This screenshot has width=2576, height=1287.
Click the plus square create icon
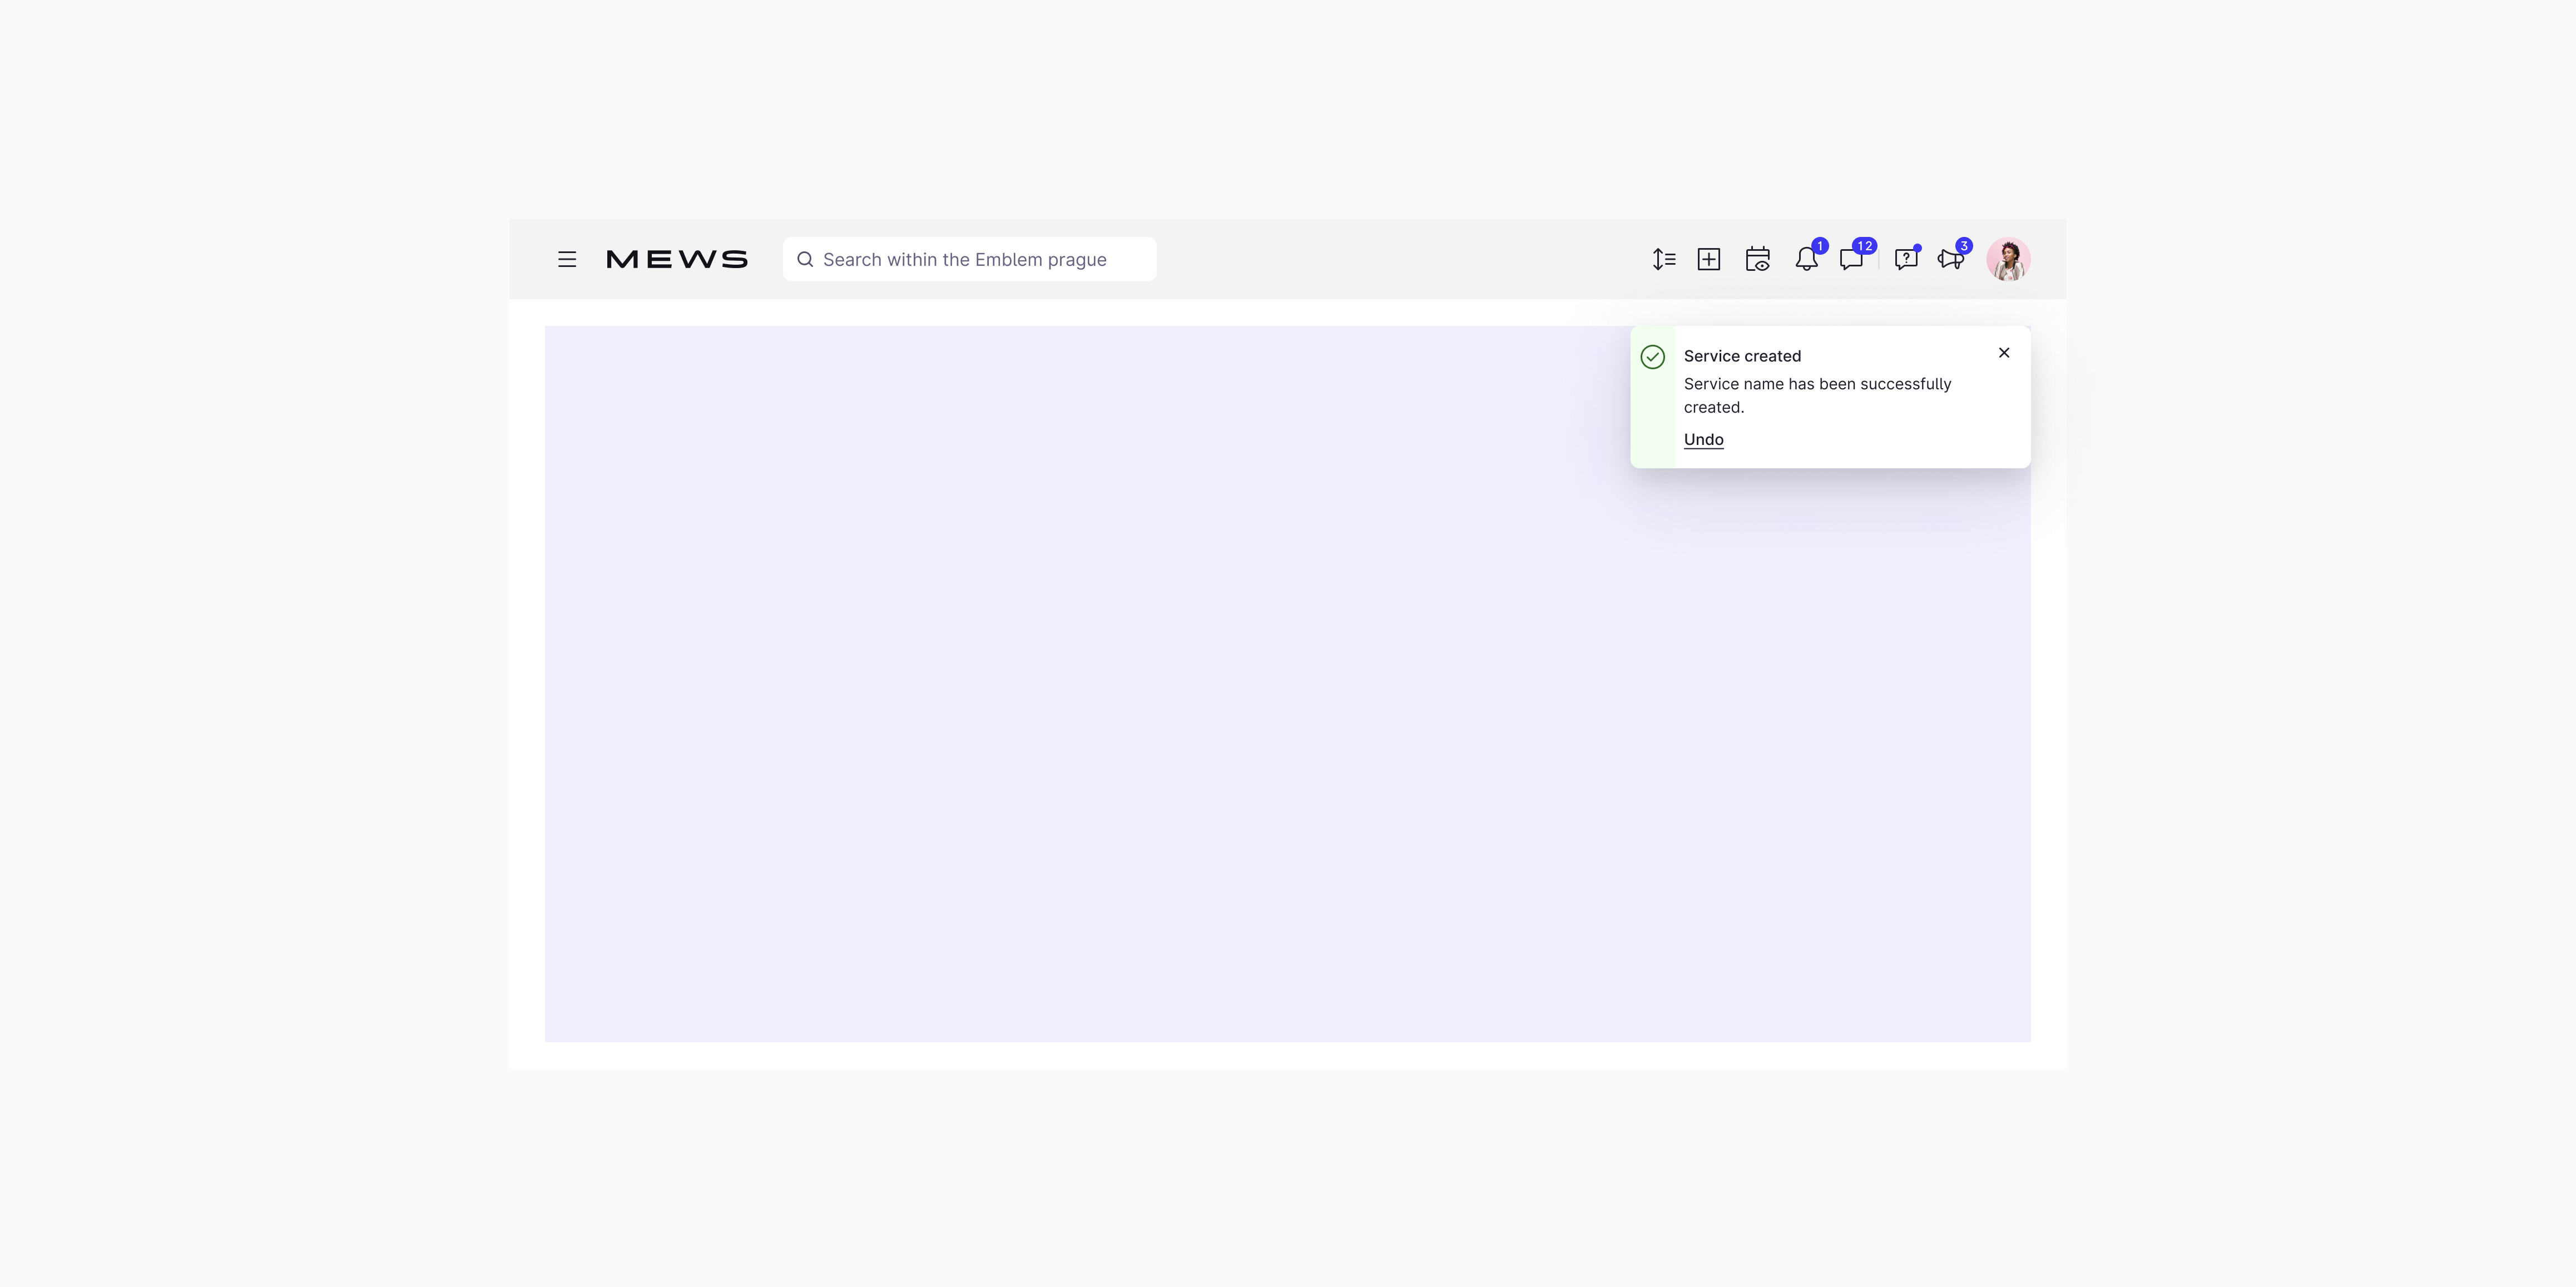tap(1709, 260)
